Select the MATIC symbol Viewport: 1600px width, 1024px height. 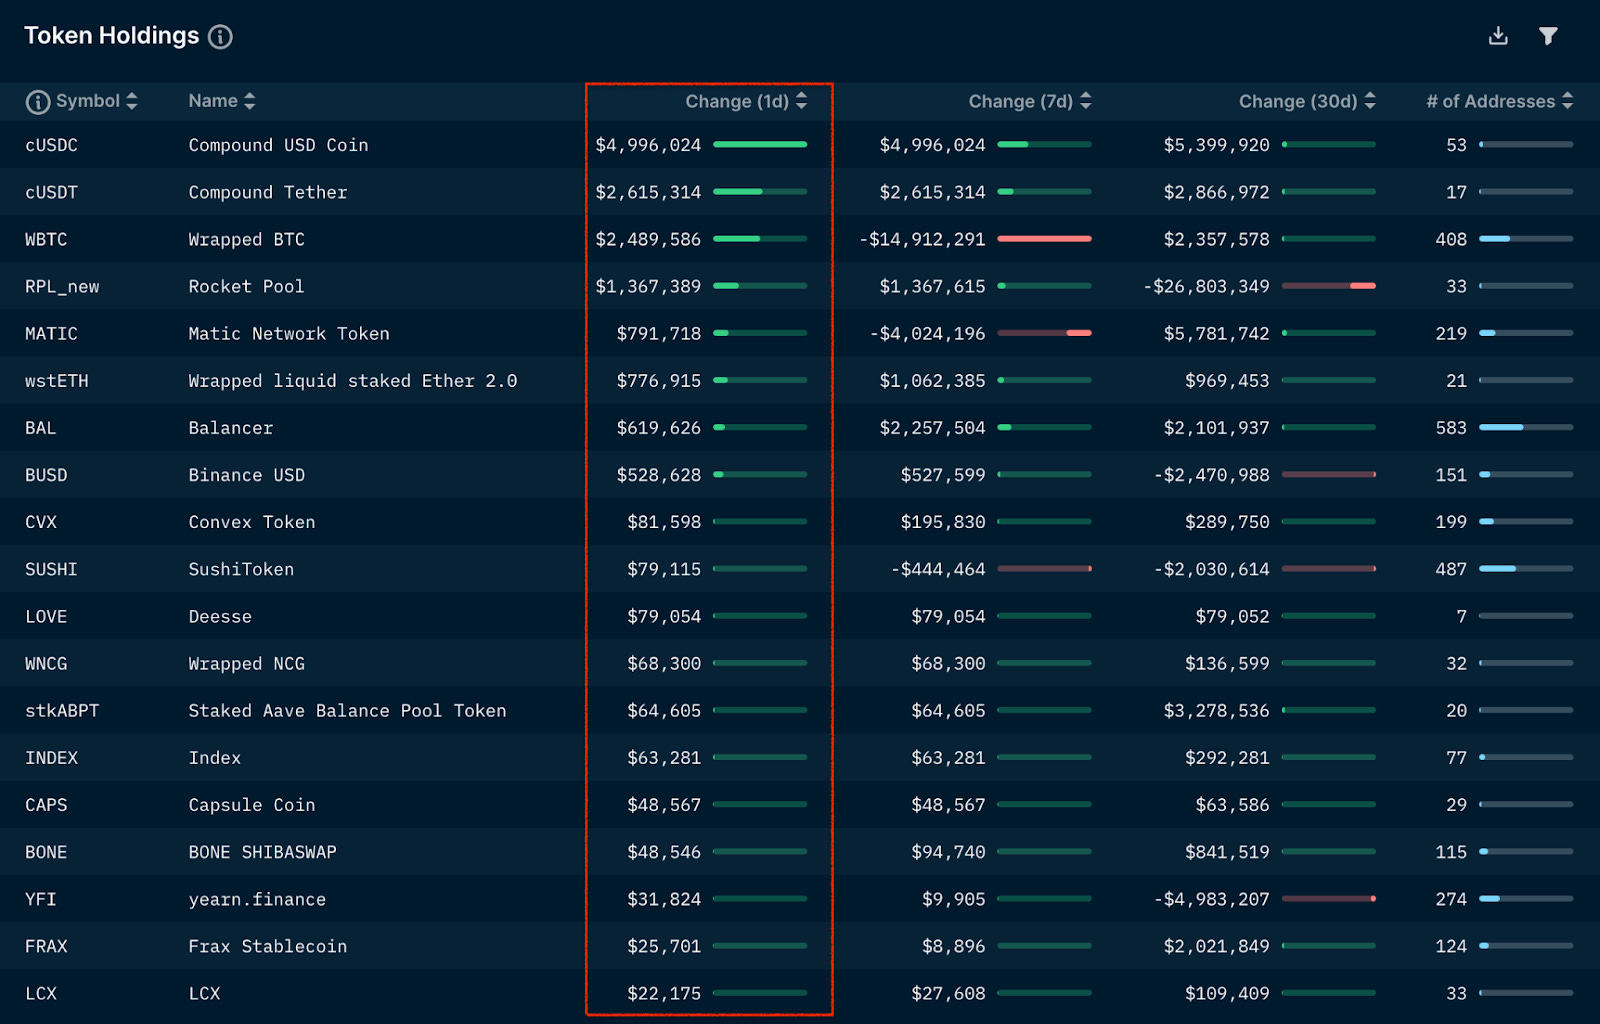51,334
